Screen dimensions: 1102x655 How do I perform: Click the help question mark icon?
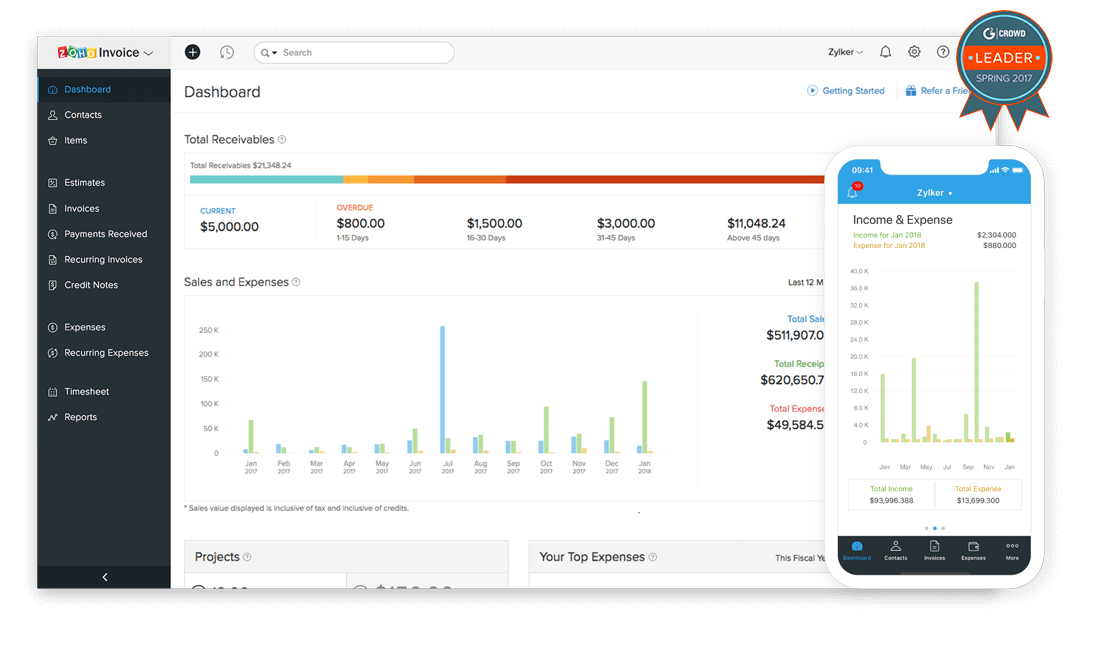point(942,52)
